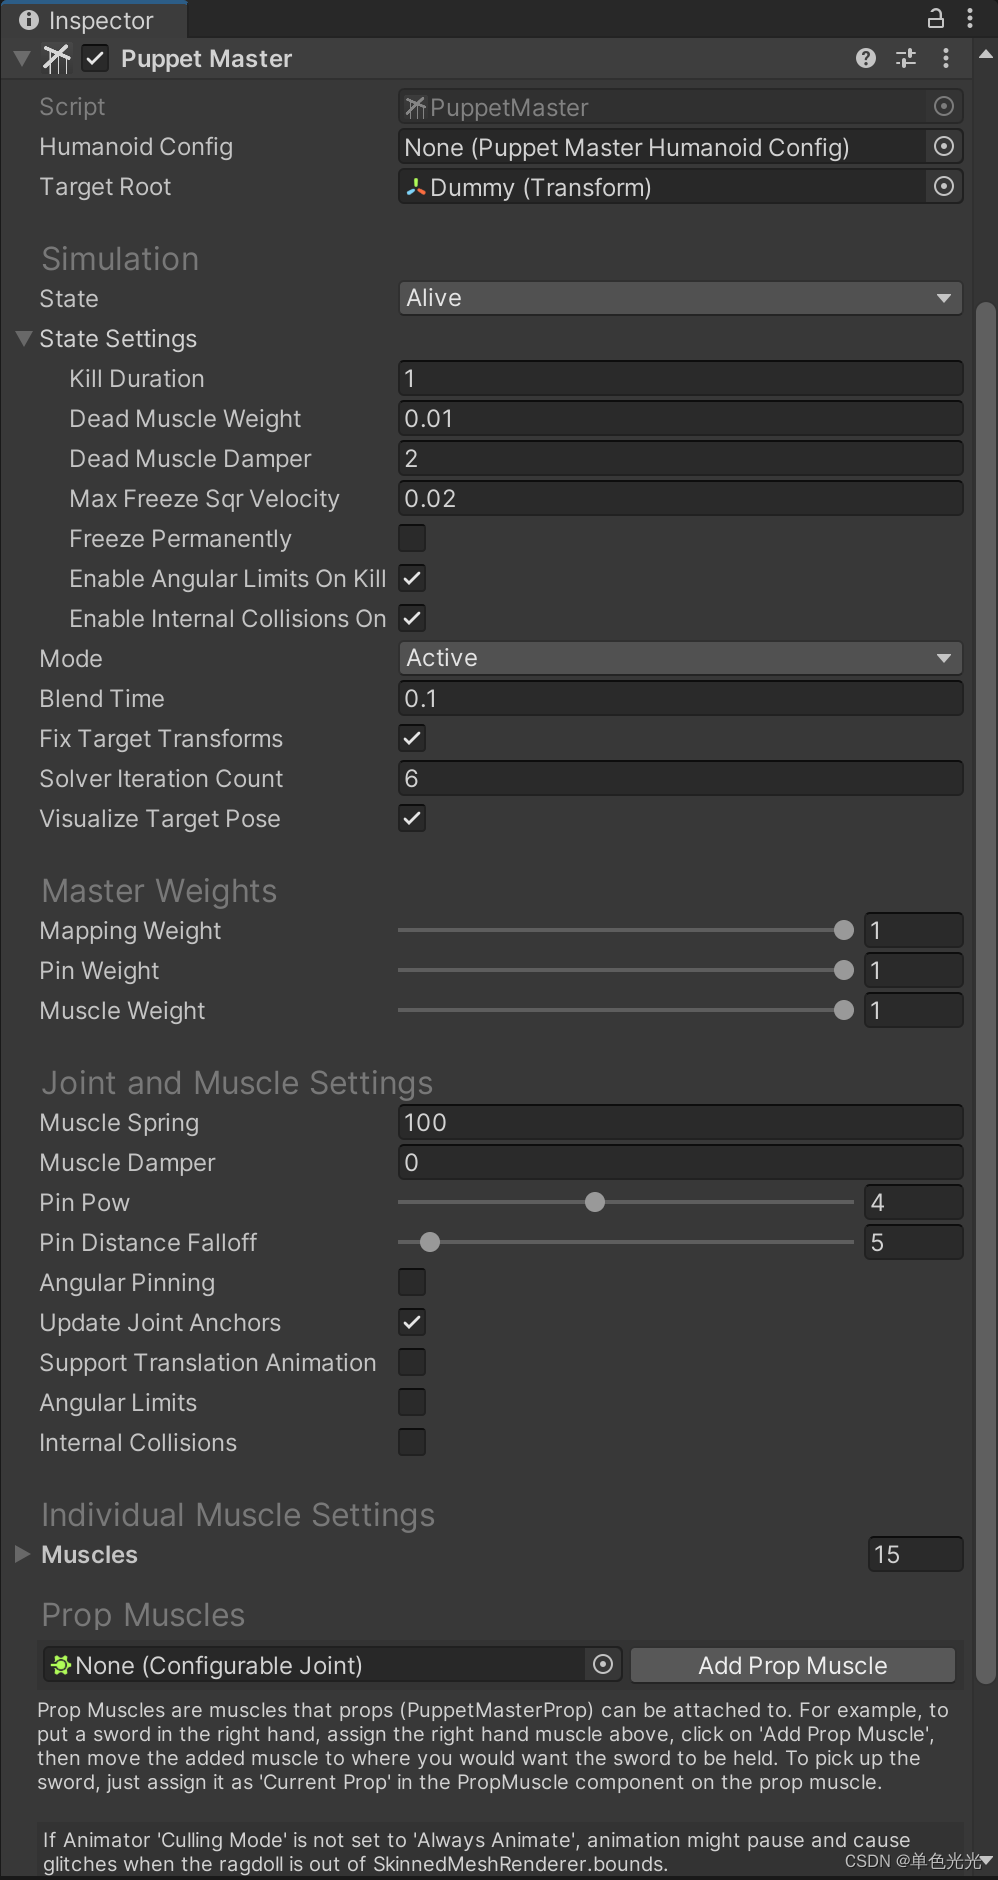The image size is (998, 1880).
Task: Open Puppet Master component context menu
Action: pos(946,59)
